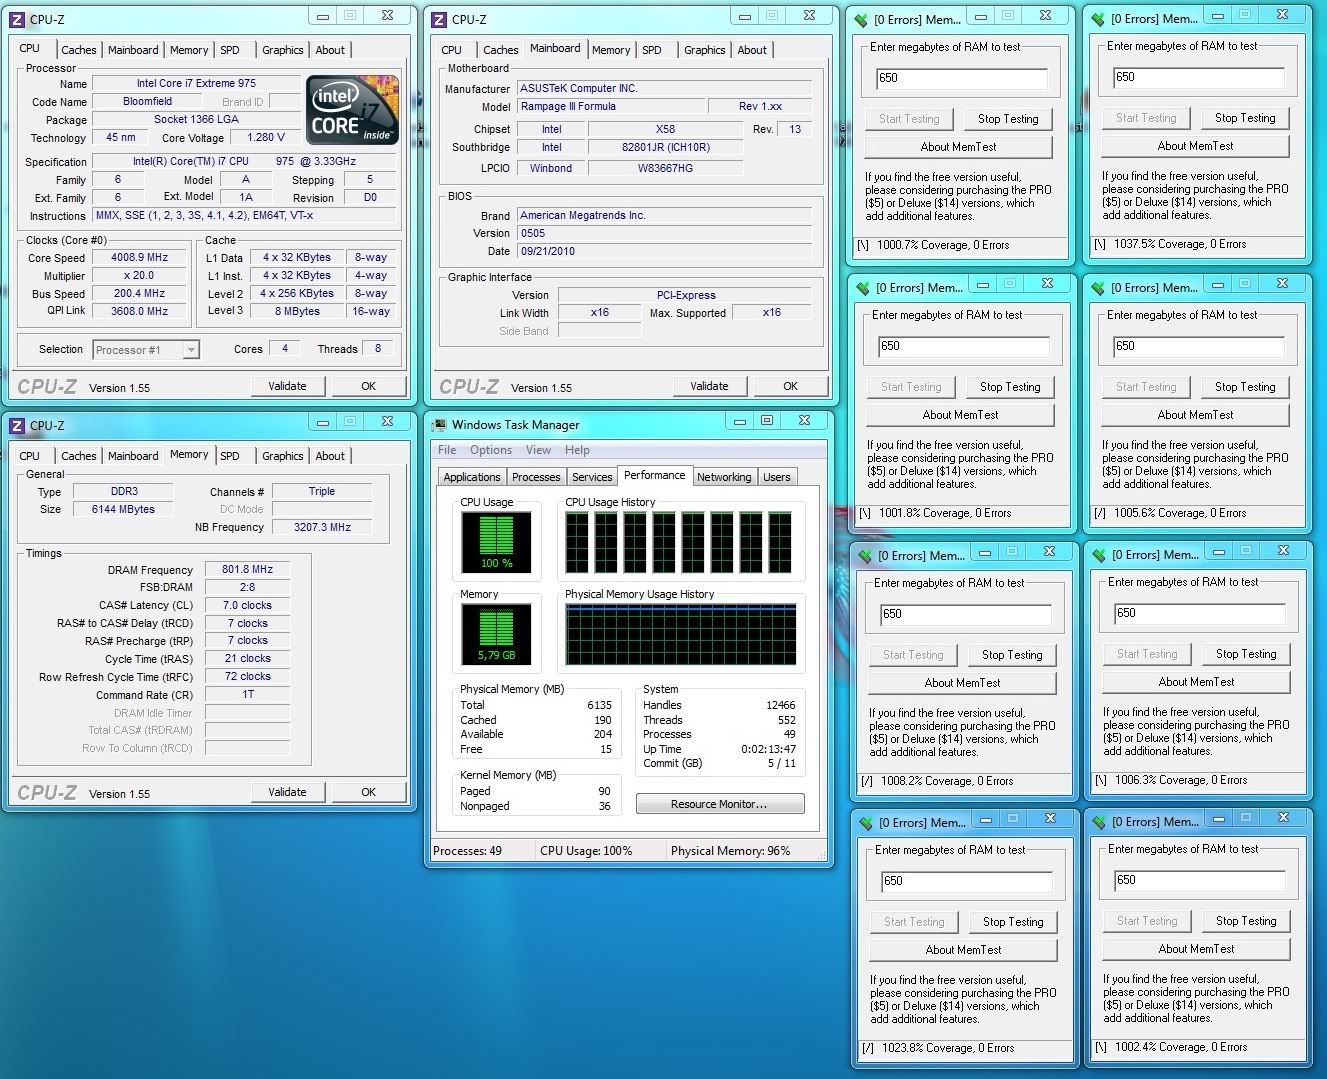The width and height of the screenshot is (1327, 1079).
Task: Open the Networking tab in Task Manager
Action: click(724, 477)
